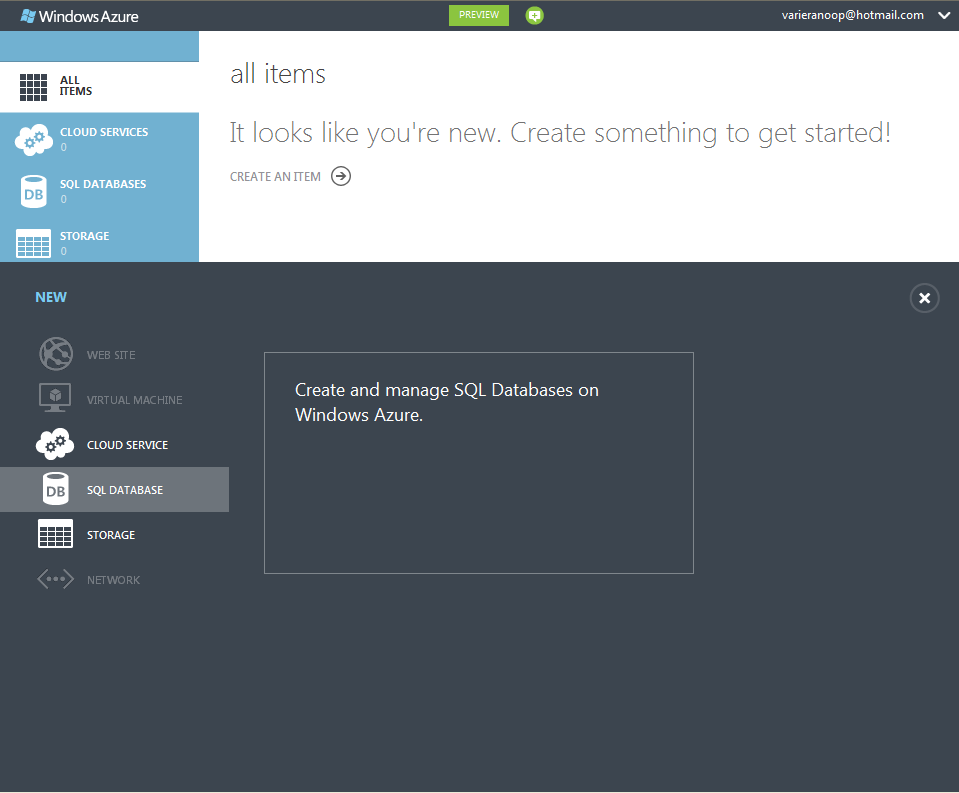Select WEB SITE in the NEW menu
This screenshot has height=793, width=959.
114,355
